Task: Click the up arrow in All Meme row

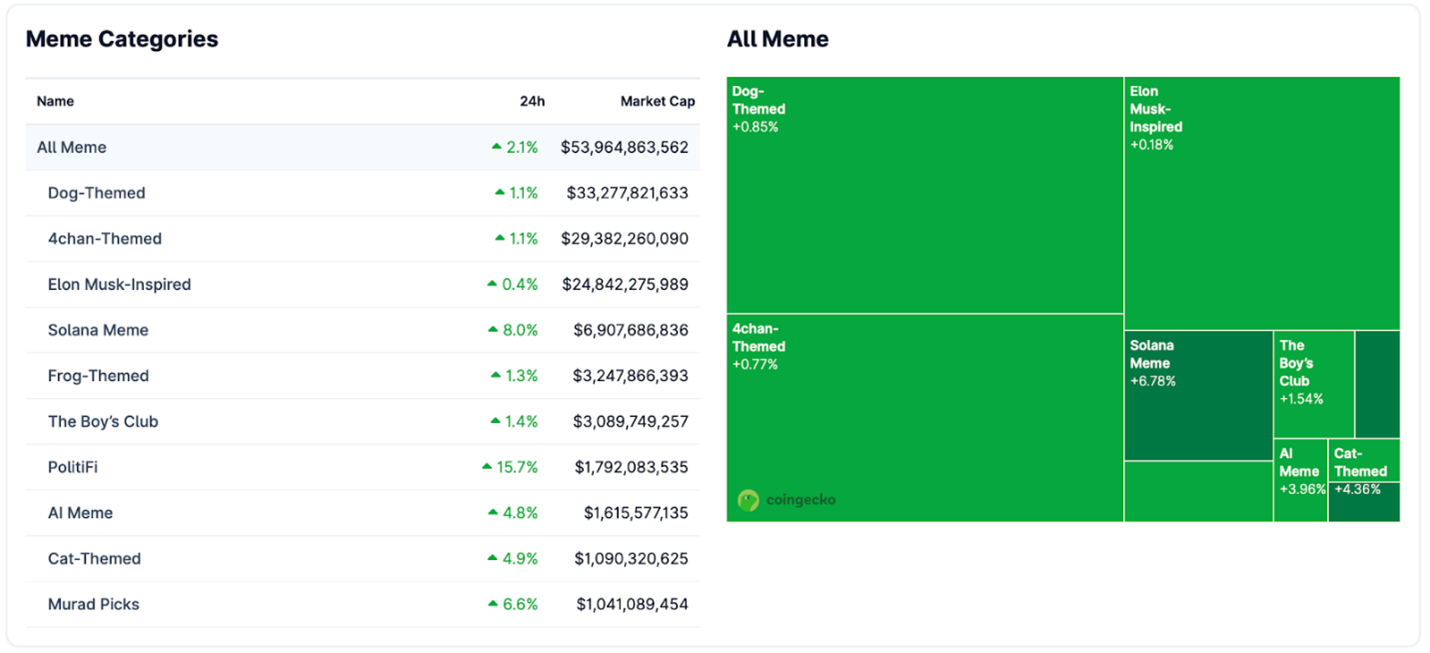Action: (x=497, y=147)
